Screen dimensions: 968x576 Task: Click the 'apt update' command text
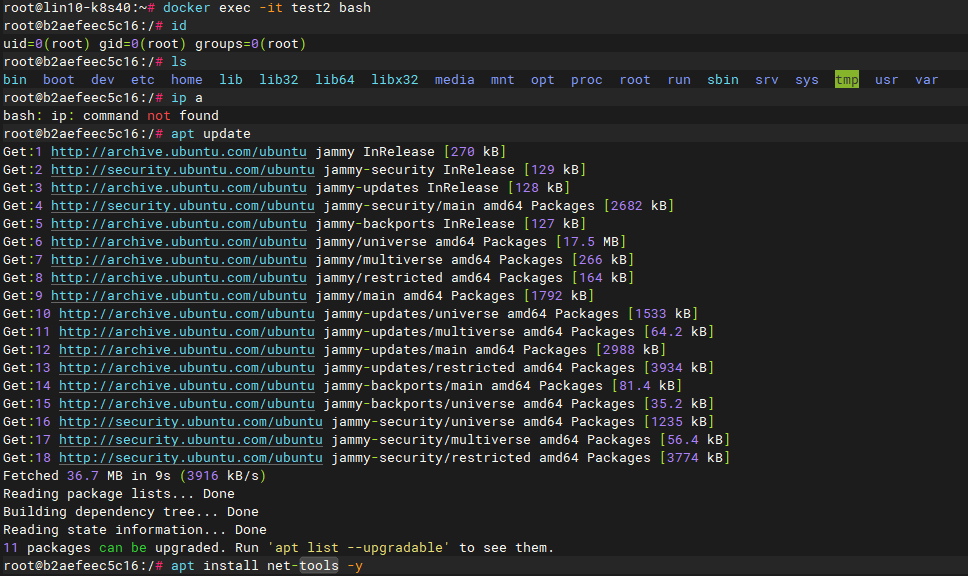211,134
